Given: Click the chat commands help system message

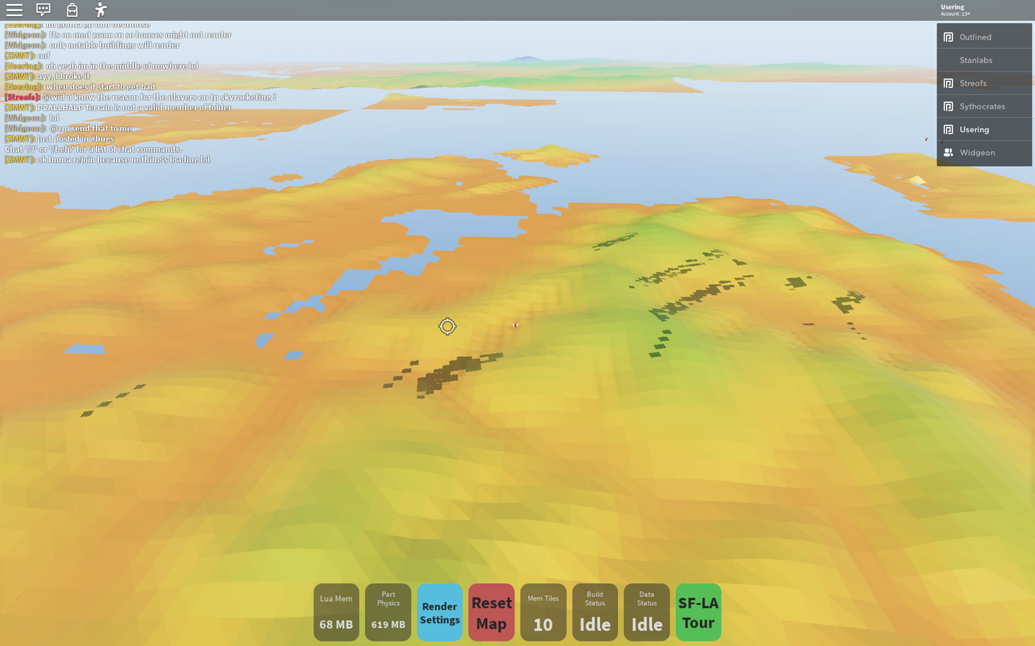Looking at the screenshot, I should point(93,149).
